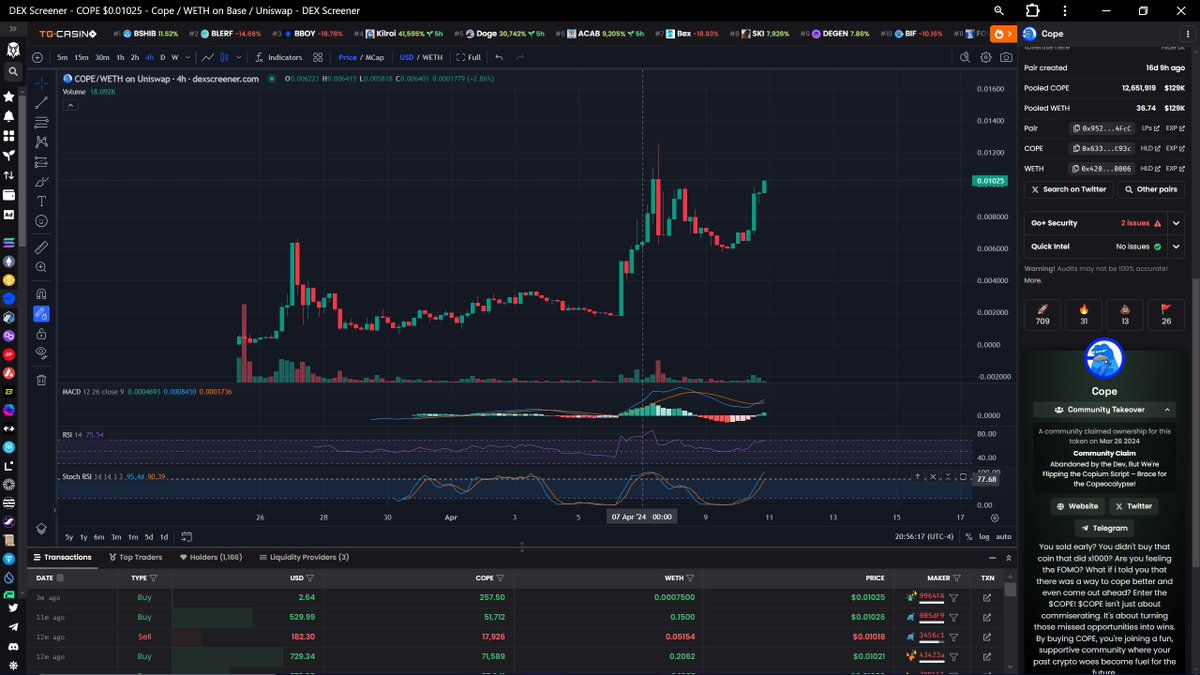The image size is (1200, 675).
Task: Open the Liquidity Providers (3) tab
Action: click(303, 557)
